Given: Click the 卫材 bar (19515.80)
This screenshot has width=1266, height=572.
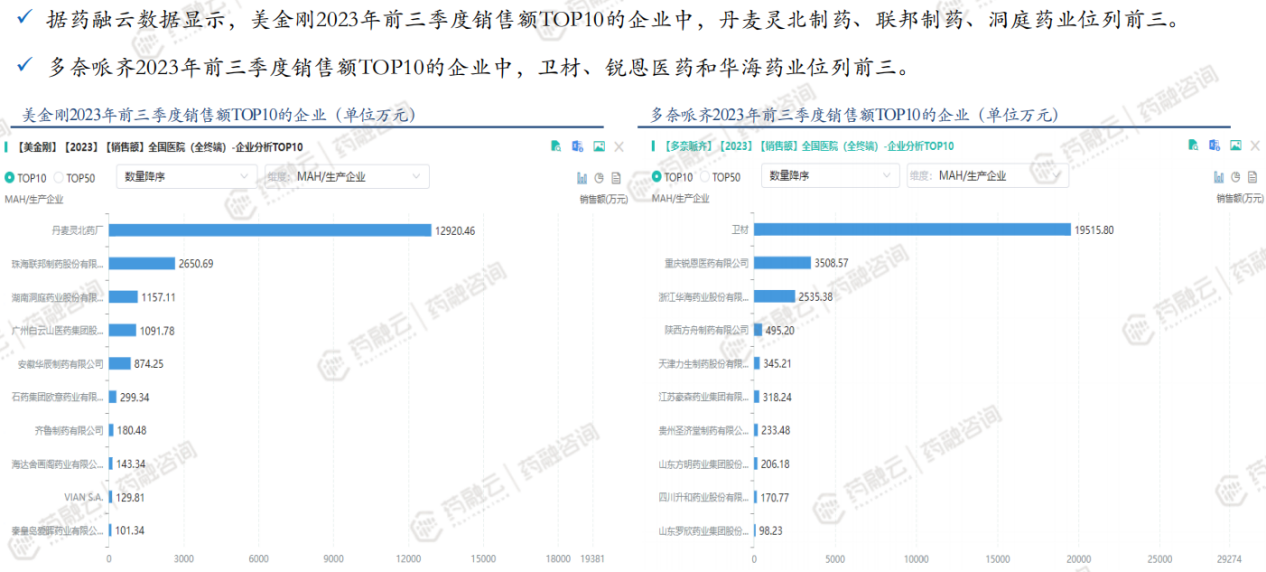Looking at the screenshot, I should tap(912, 230).
